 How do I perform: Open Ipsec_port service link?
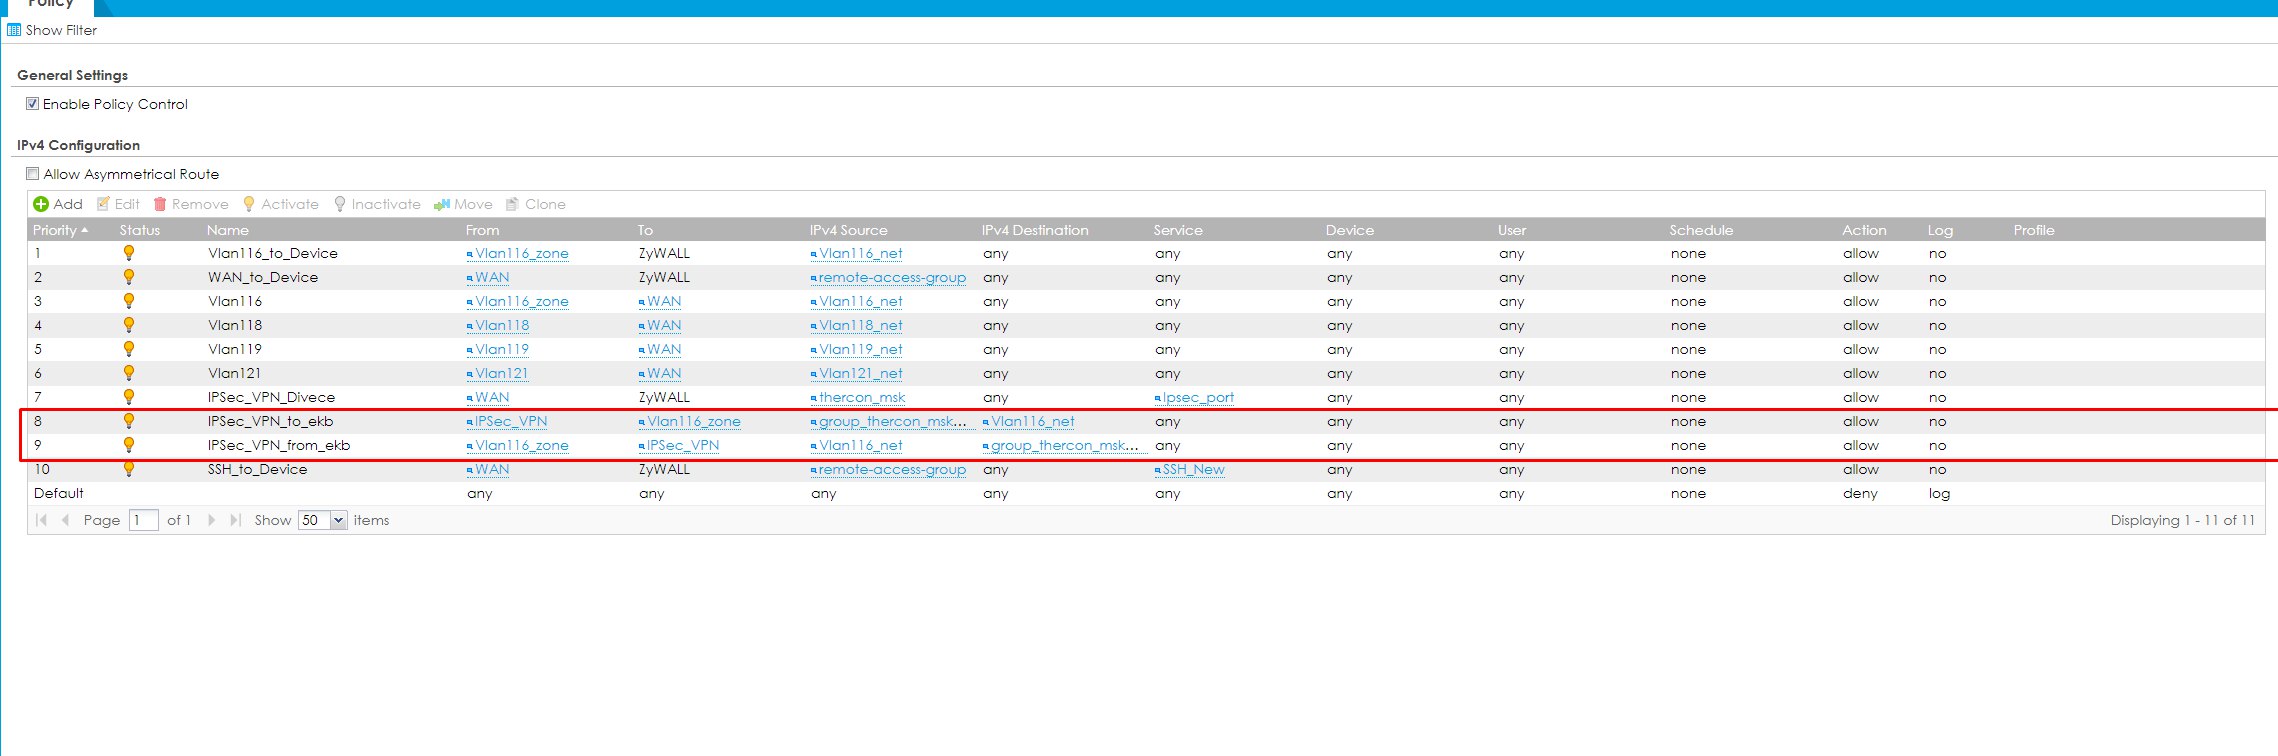pos(1198,398)
